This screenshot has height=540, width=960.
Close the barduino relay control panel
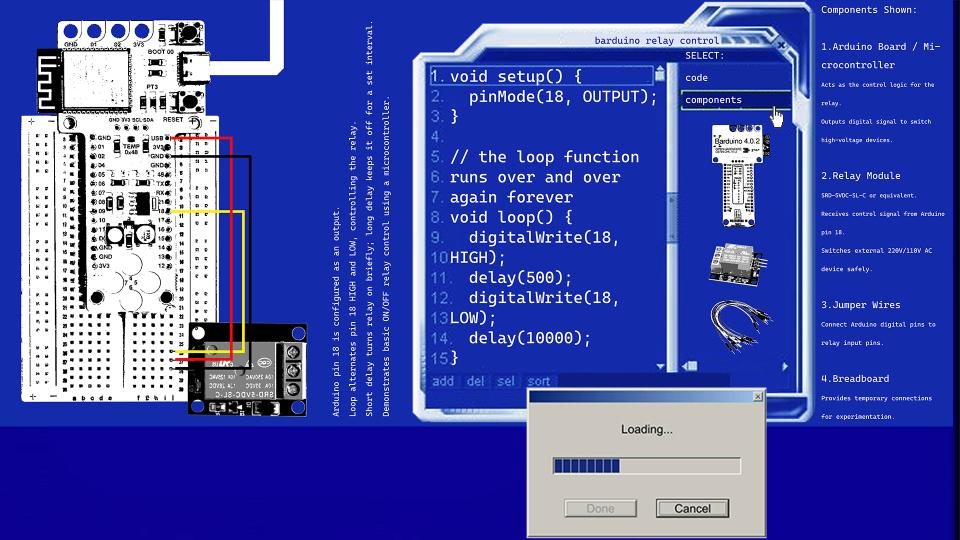[782, 45]
